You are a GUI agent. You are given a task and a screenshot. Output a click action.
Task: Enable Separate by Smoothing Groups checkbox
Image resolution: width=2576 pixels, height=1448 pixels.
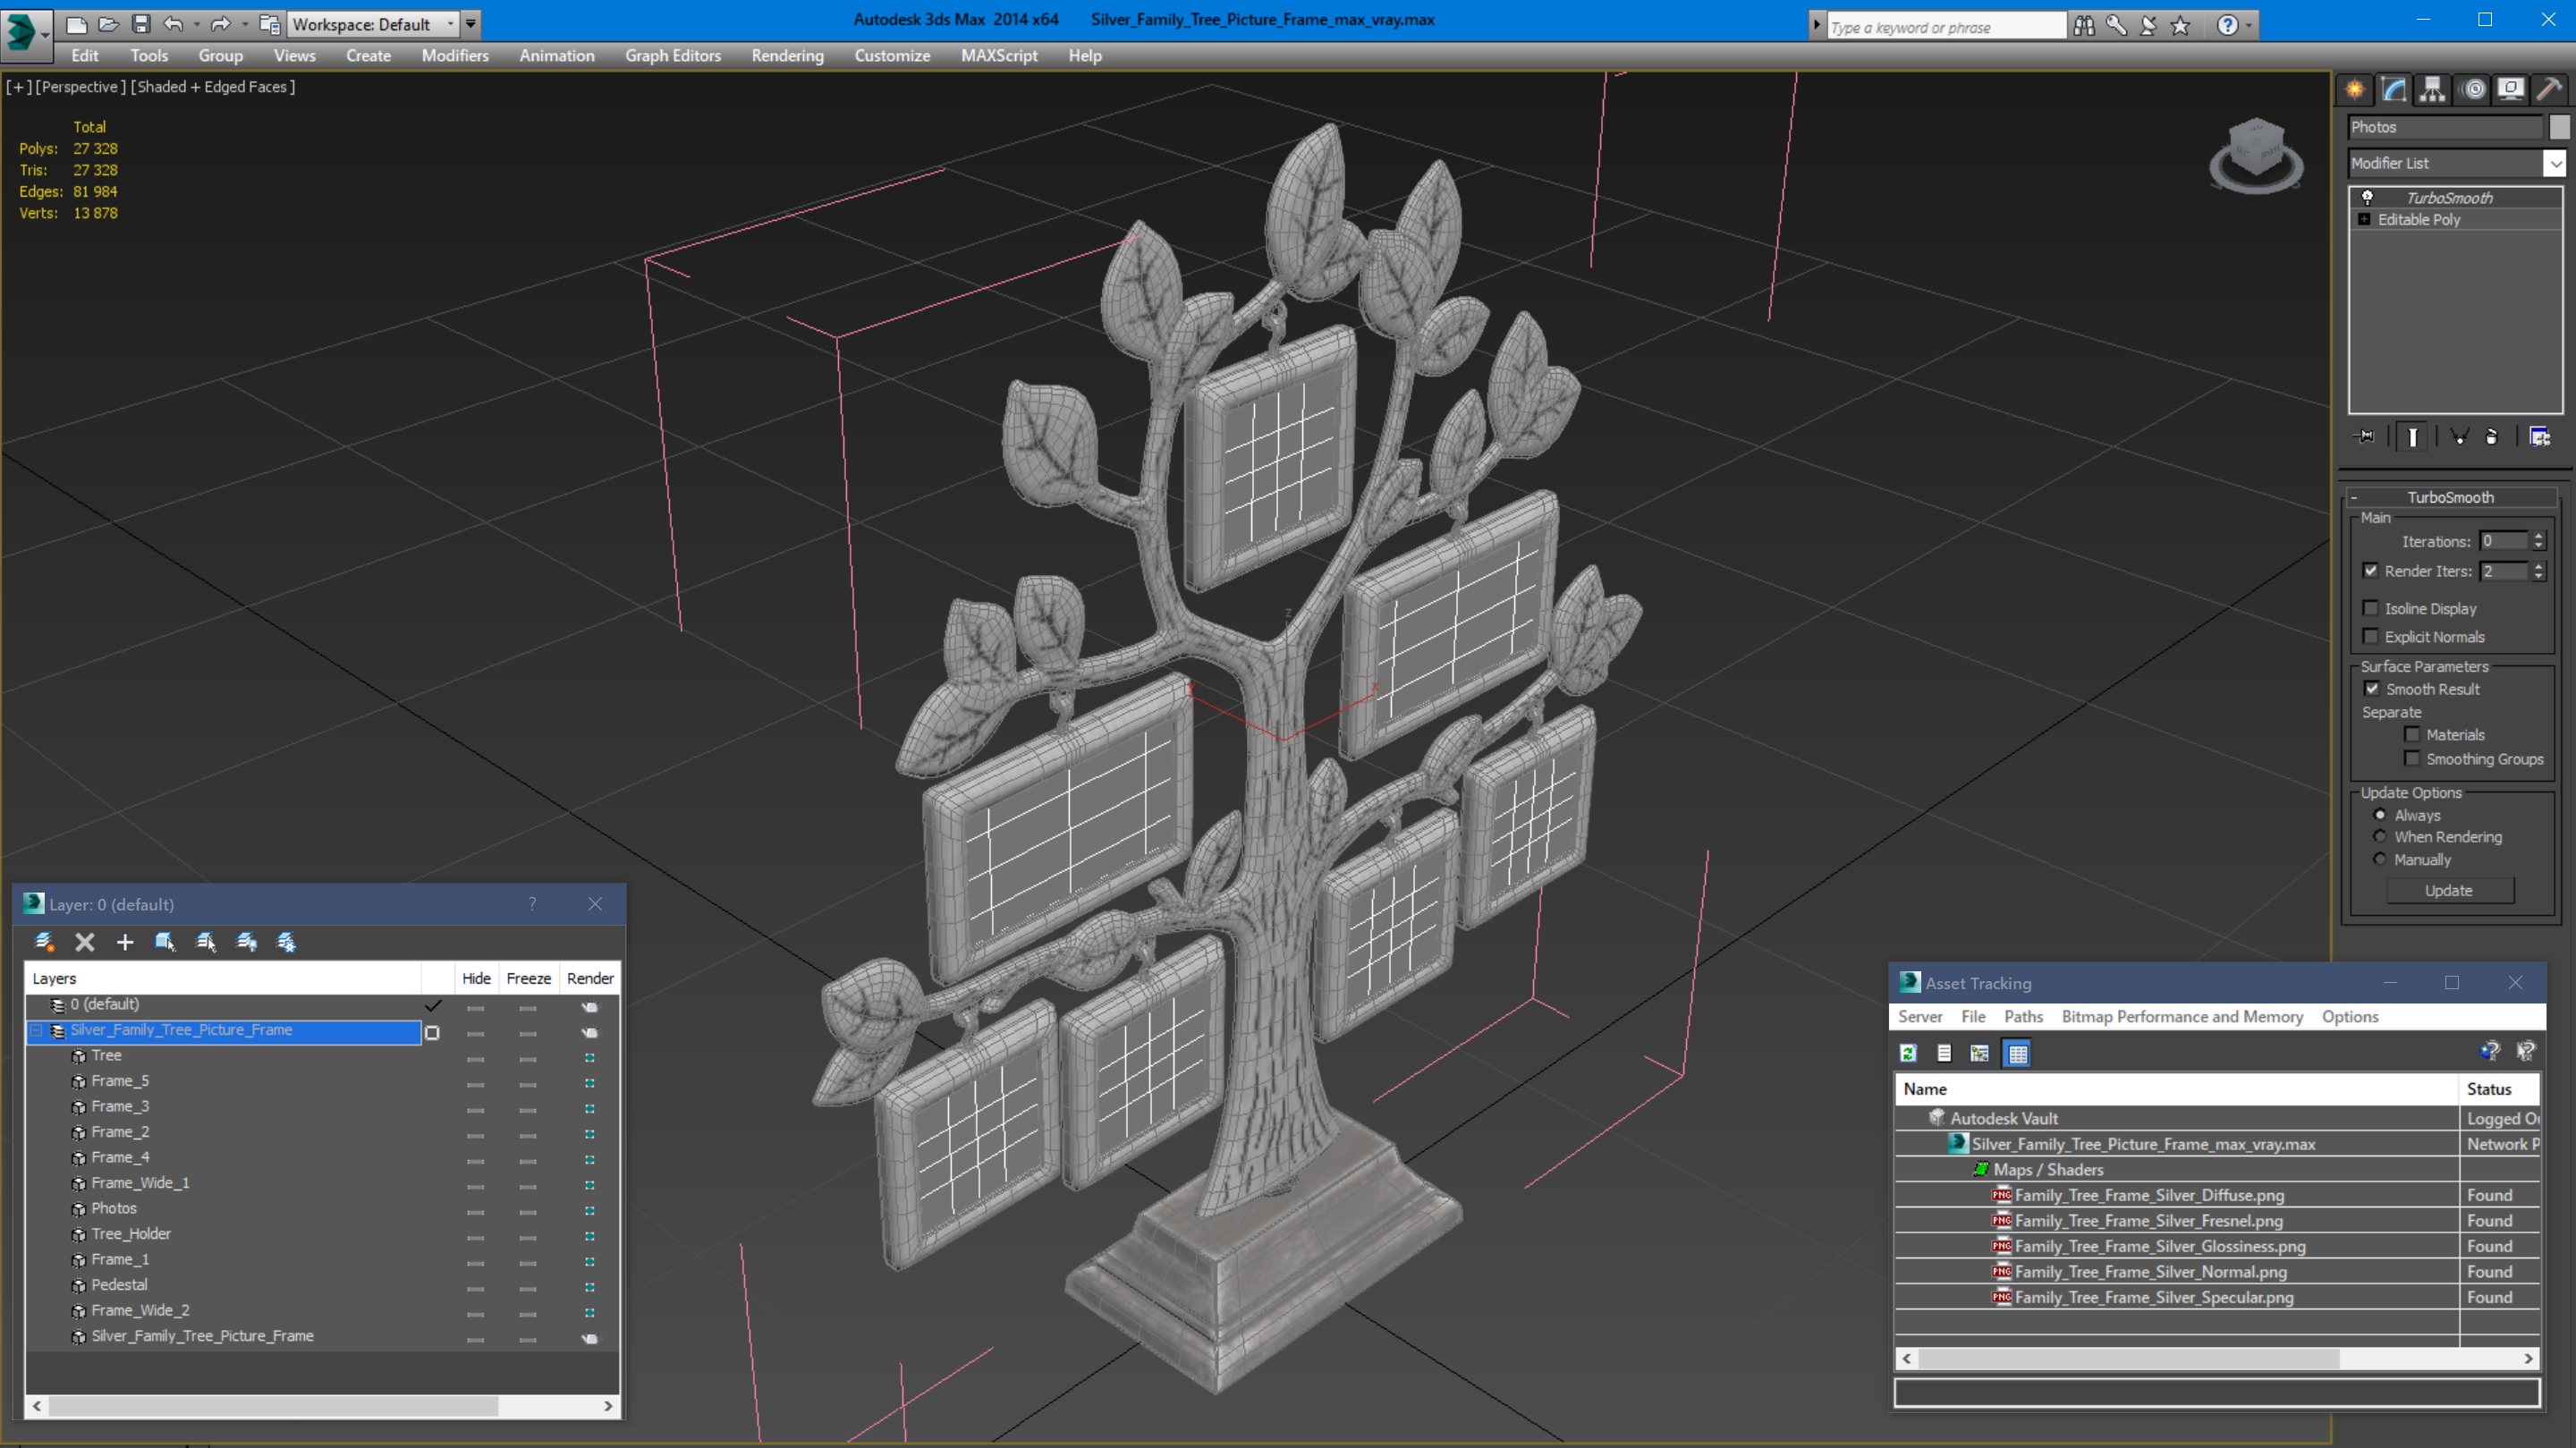tap(2412, 759)
